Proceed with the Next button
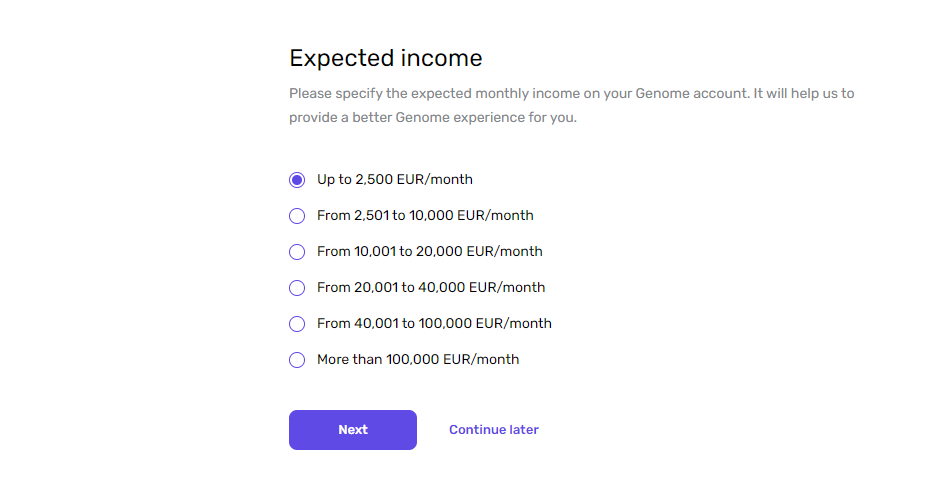The height and width of the screenshot is (499, 940). click(x=352, y=430)
